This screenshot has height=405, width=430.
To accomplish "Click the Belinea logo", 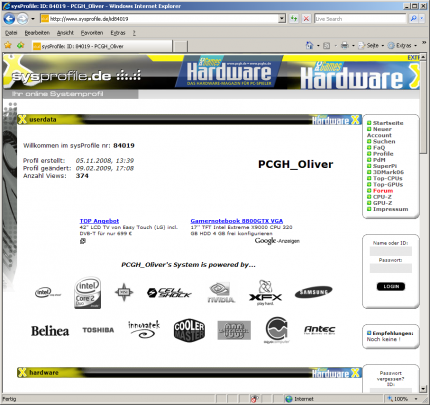I will pyautogui.click(x=50, y=331).
